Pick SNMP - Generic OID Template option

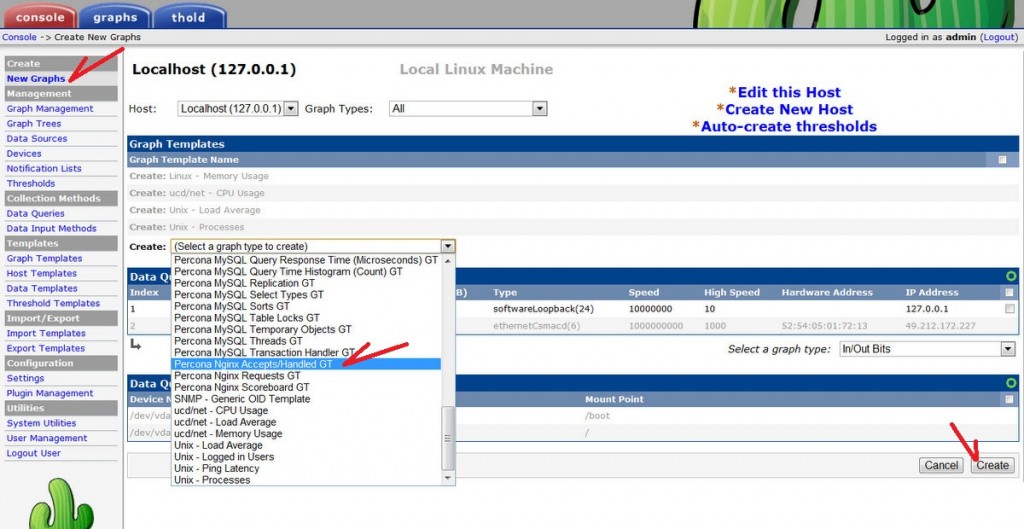pos(242,399)
